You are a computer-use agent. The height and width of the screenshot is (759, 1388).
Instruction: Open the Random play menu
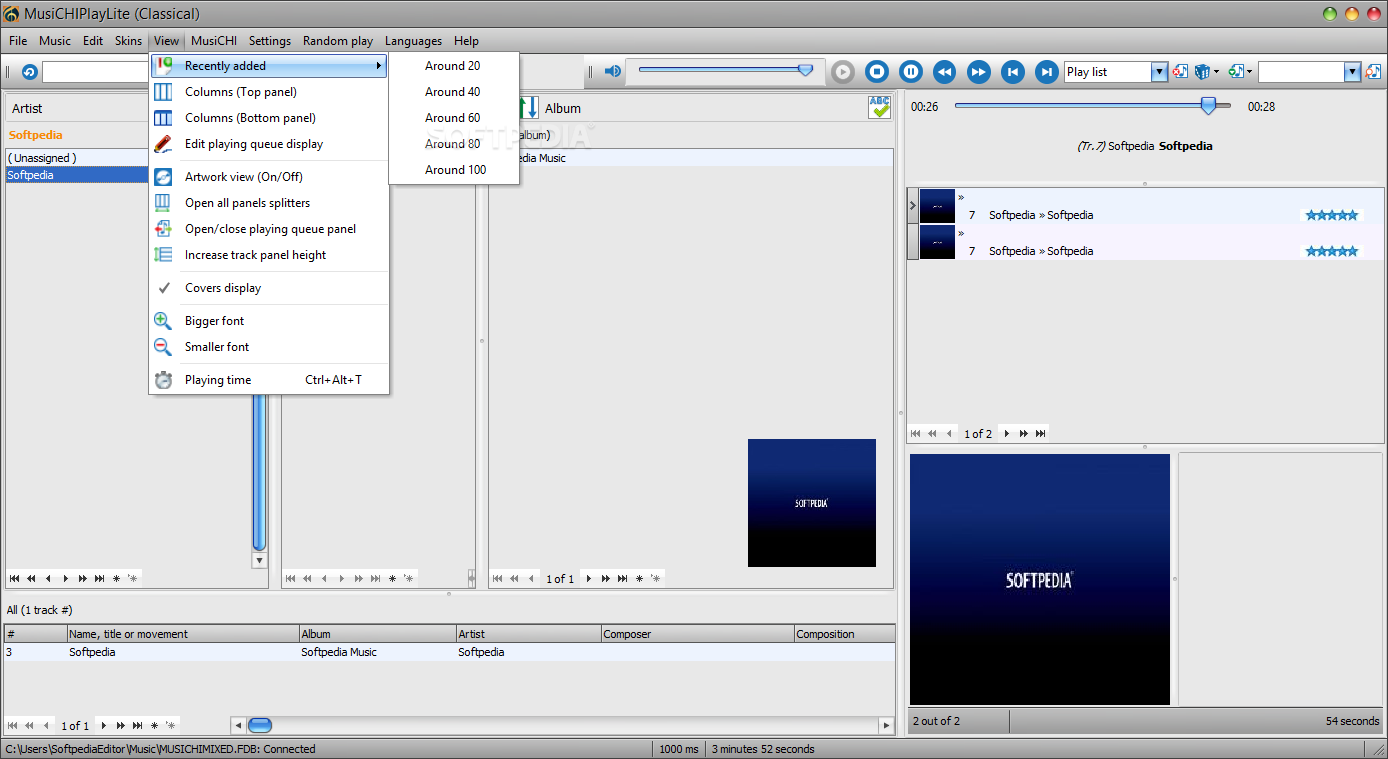click(338, 41)
